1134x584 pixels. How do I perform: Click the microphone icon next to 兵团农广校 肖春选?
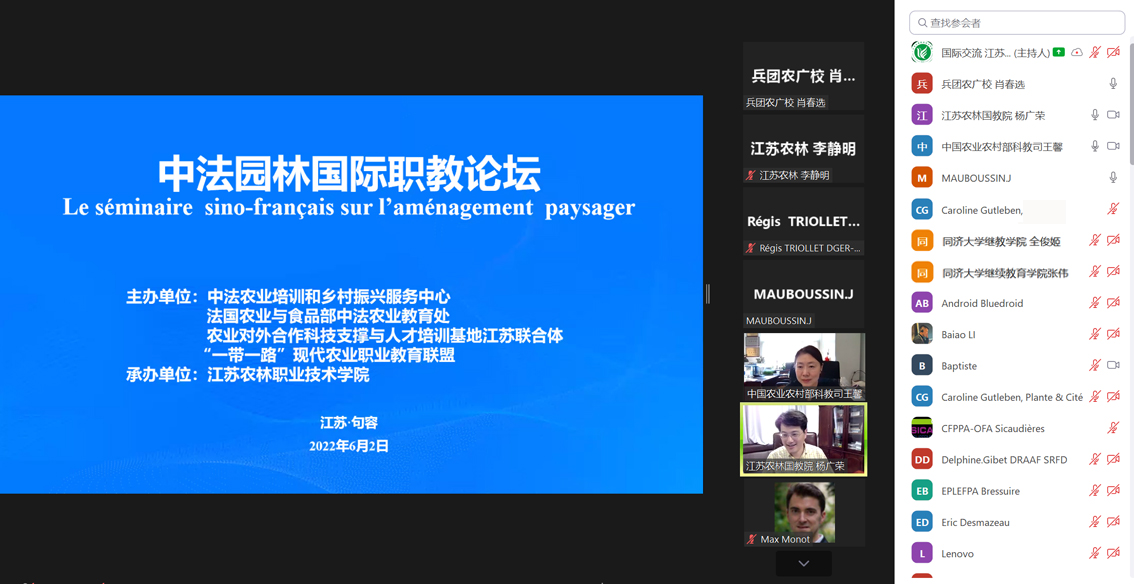click(x=1113, y=84)
